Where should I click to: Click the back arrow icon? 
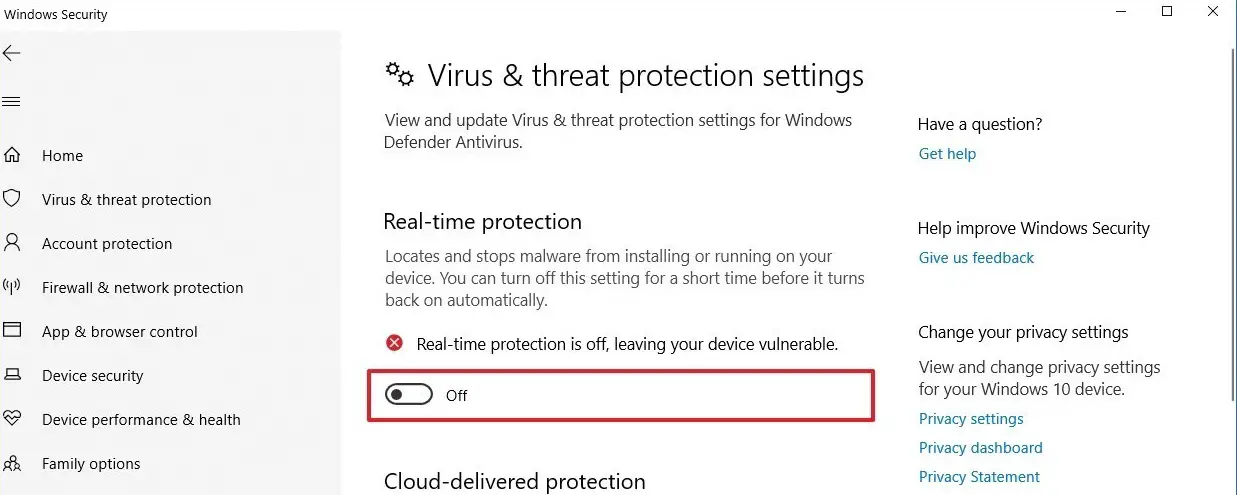coord(12,53)
